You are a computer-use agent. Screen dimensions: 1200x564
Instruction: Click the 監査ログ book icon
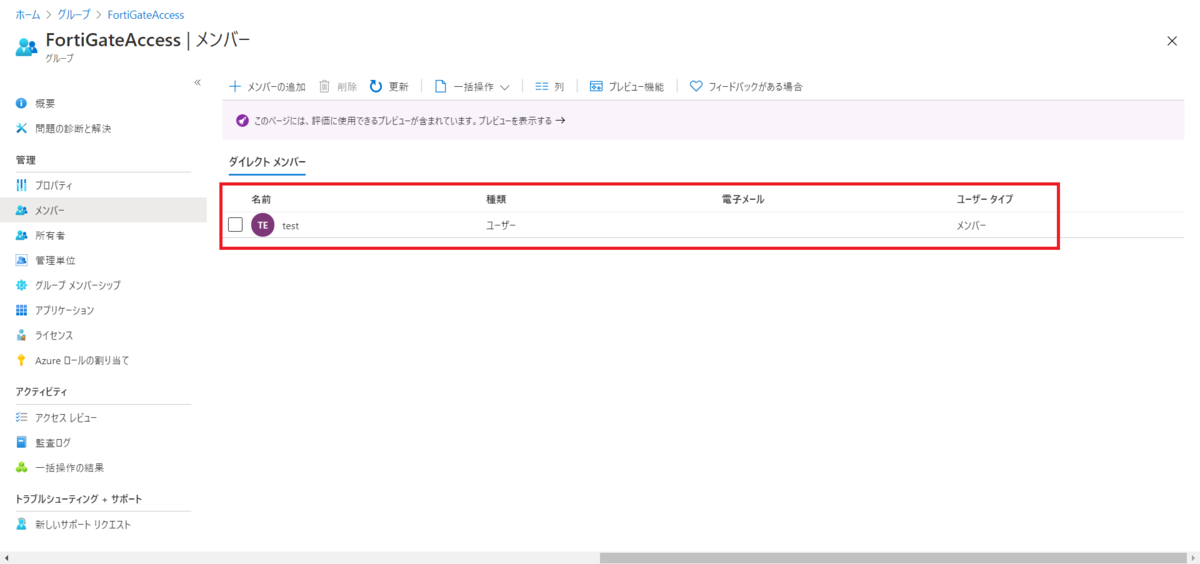(22, 442)
